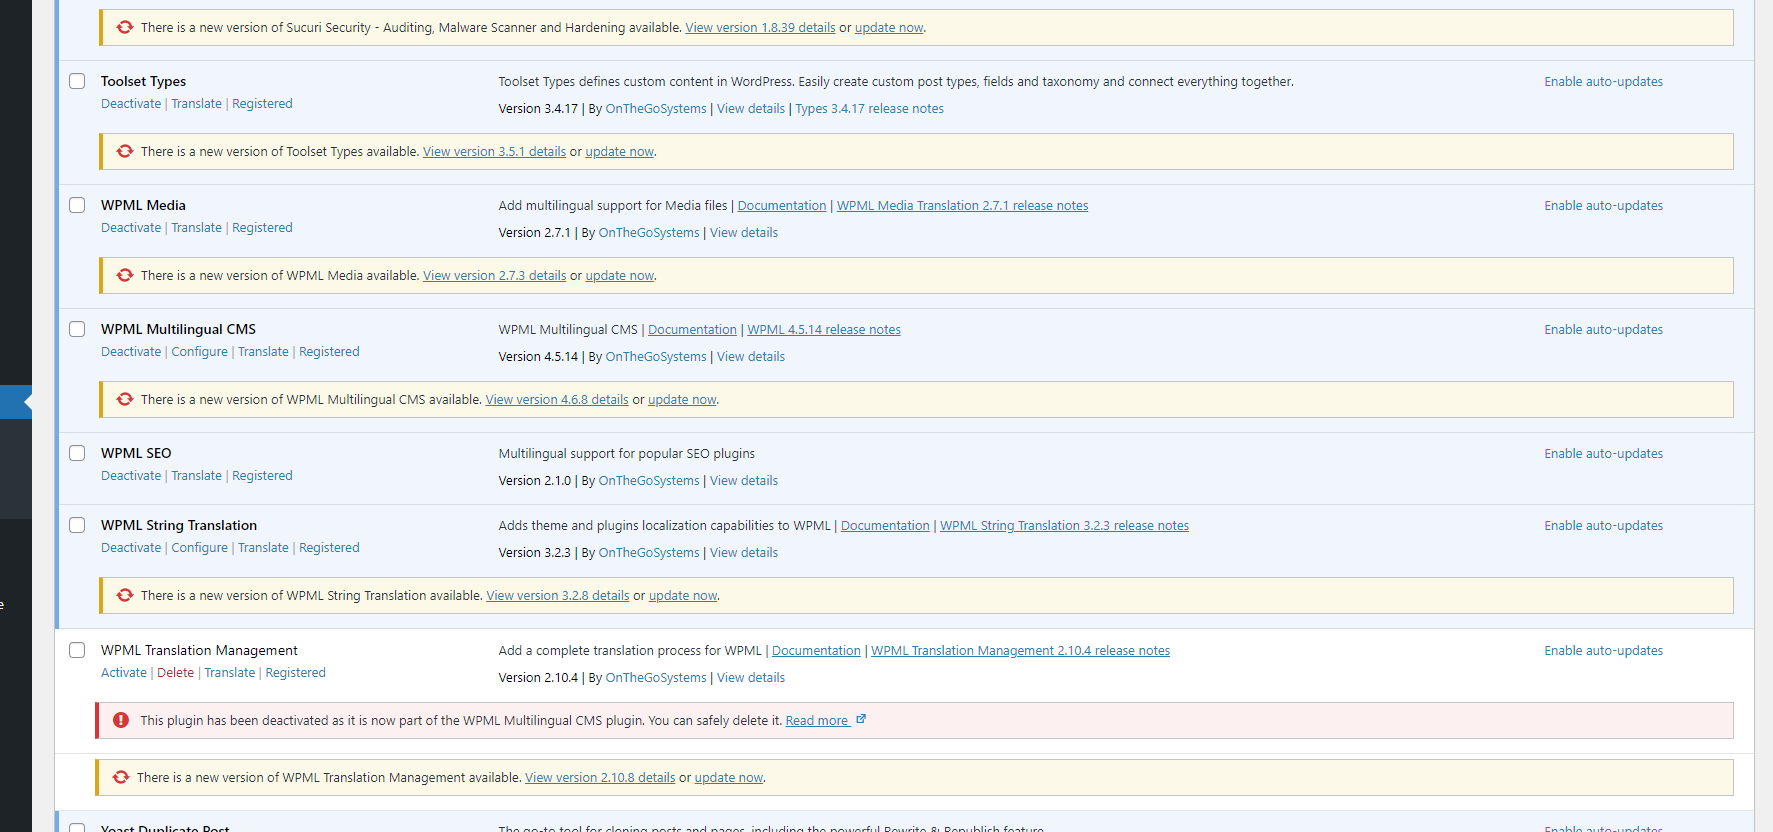1773x832 pixels.
Task: View version 2.7.3 details of WPML Media
Action: 494,276
